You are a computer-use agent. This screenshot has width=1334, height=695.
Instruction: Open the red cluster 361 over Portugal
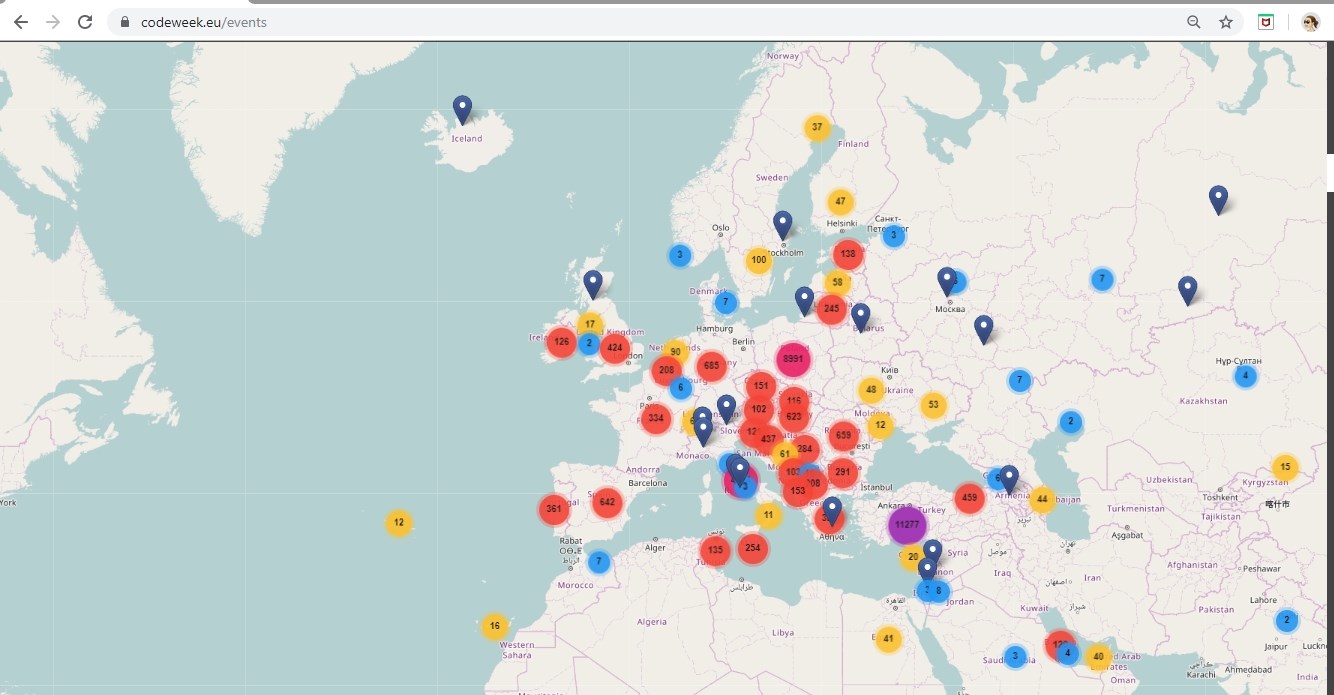(x=553, y=509)
